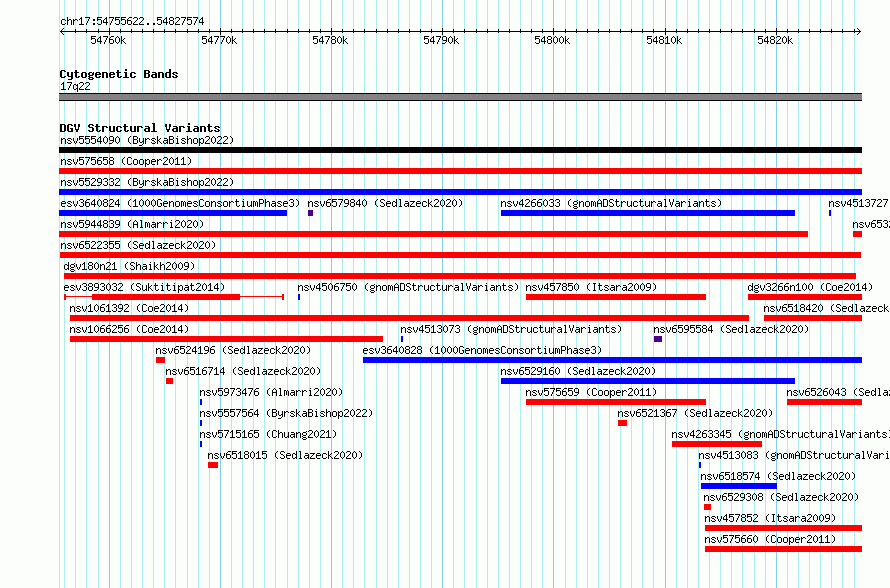The width and height of the screenshot is (890, 588).
Task: Open esv3640828 (1000GenomesConsortiumPhase3) label
Action: tap(482, 350)
